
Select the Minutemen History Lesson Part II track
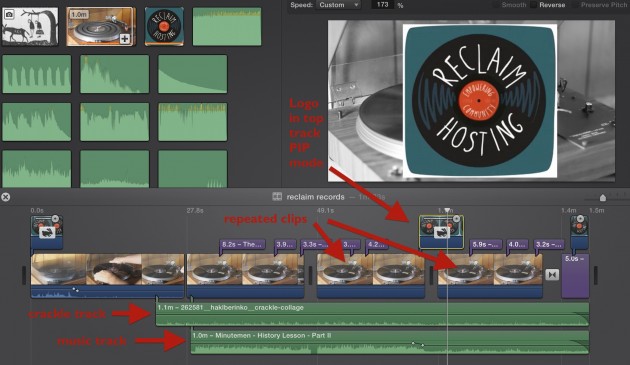[x=390, y=342]
